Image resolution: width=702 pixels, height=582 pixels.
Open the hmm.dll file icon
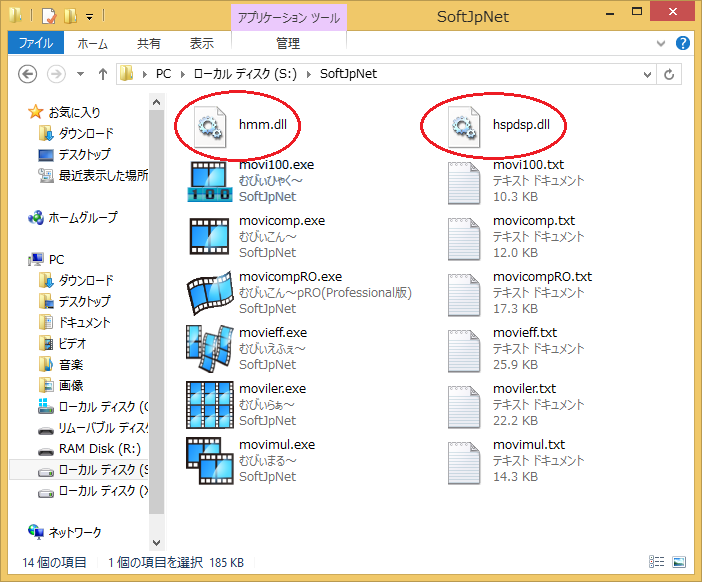point(210,127)
